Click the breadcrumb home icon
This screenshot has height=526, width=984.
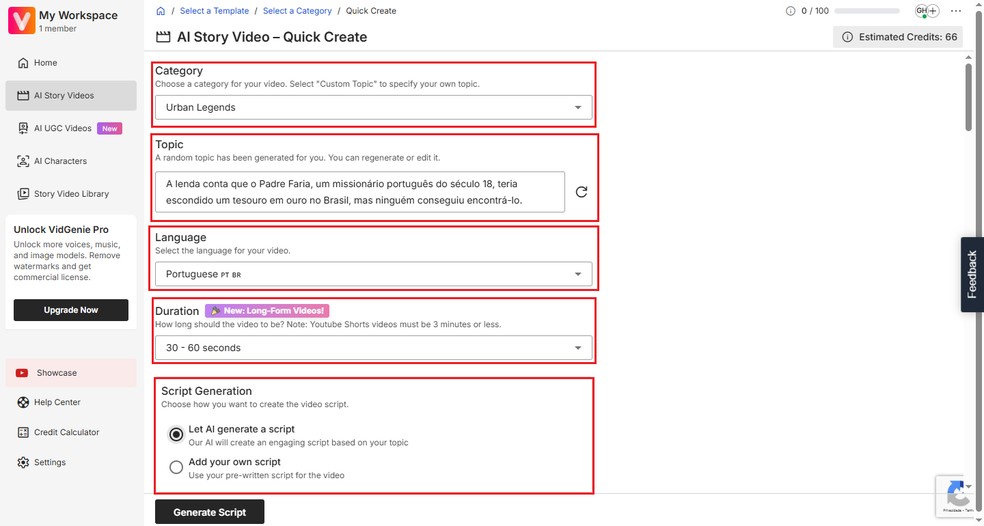click(161, 11)
